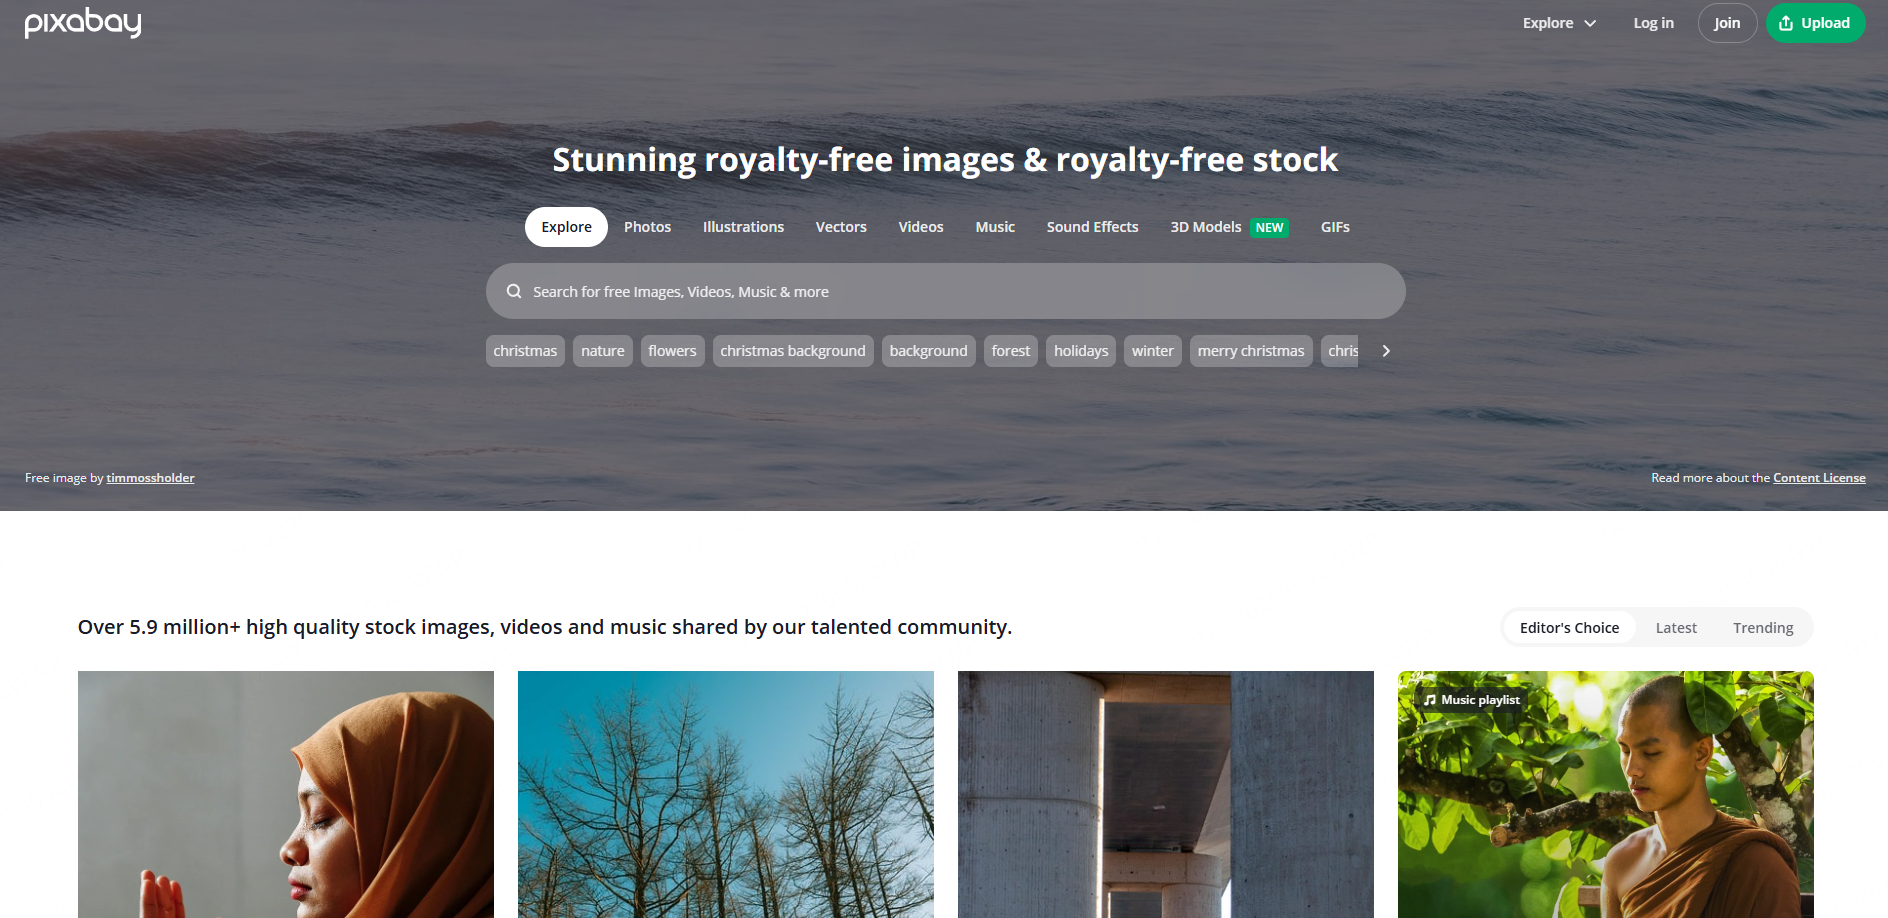The width and height of the screenshot is (1888, 918).
Task: Switch feed to Trending
Action: [1763, 628]
